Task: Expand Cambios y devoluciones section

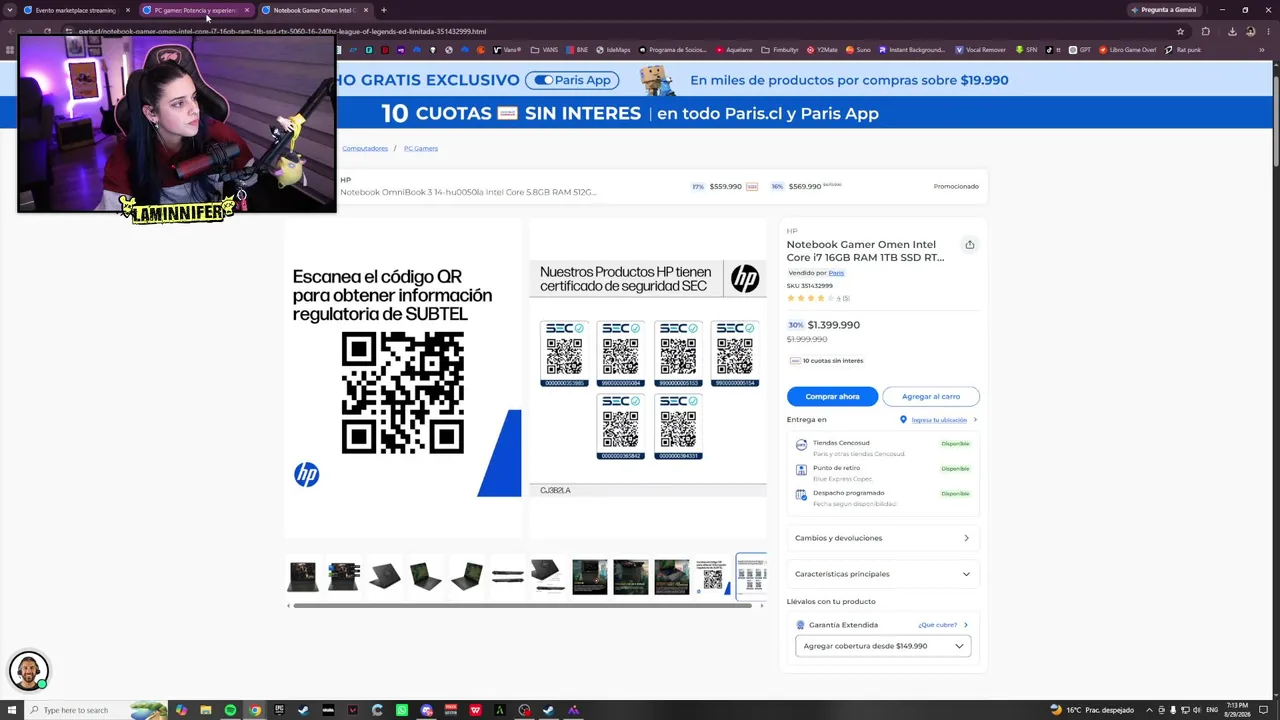Action: click(882, 538)
